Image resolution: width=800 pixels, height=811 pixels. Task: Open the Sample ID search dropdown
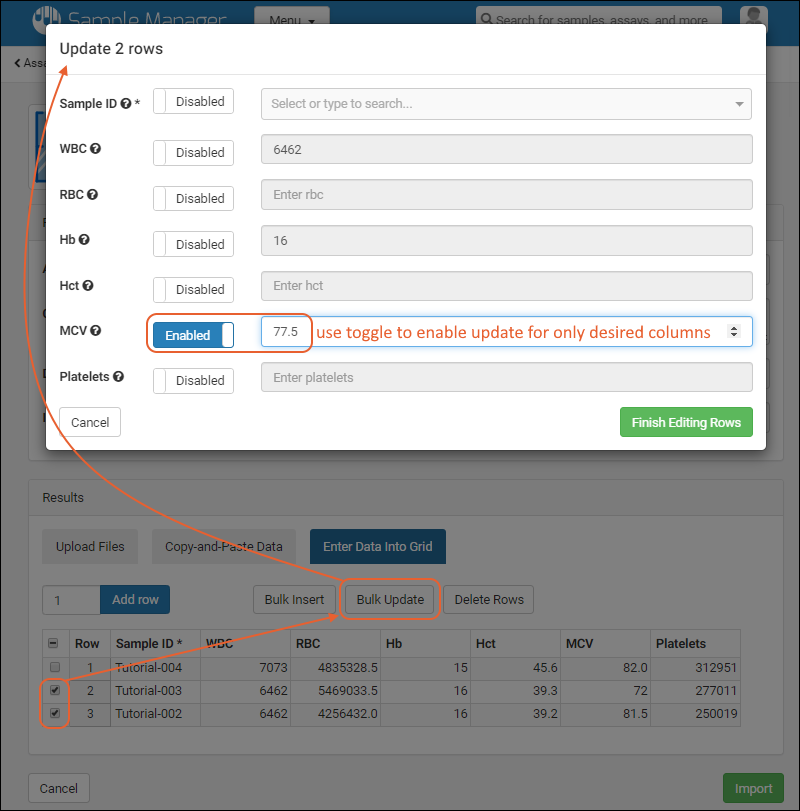(506, 104)
